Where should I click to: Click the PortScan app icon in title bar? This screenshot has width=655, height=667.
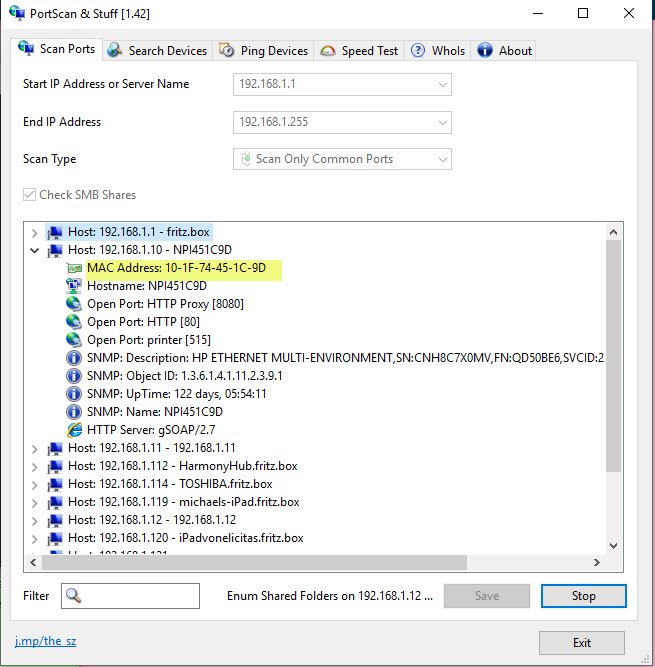tap(17, 13)
